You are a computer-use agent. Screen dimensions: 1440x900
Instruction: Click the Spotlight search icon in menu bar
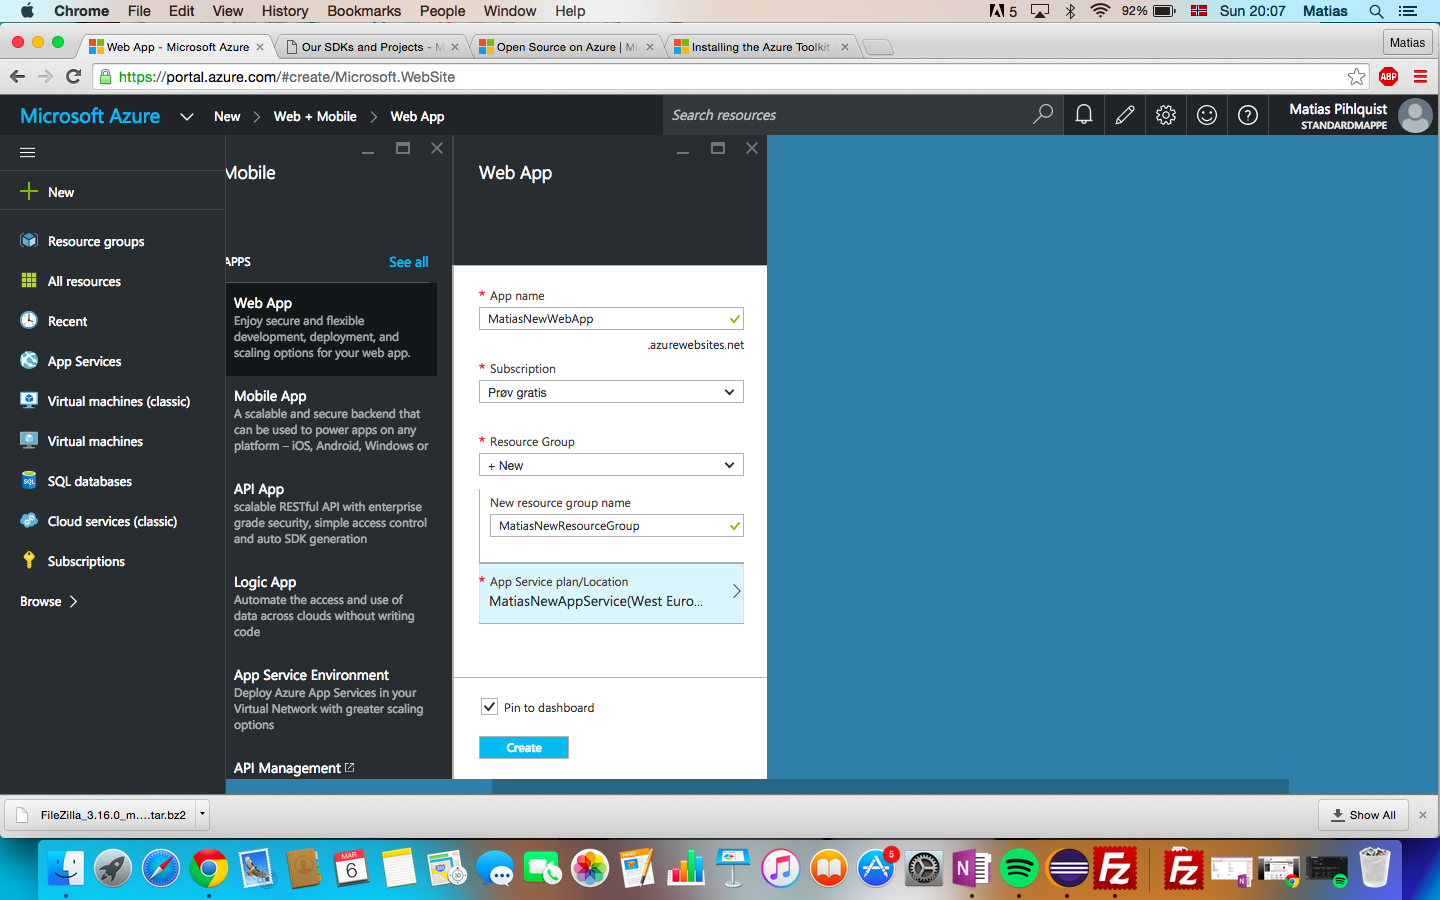click(1376, 11)
